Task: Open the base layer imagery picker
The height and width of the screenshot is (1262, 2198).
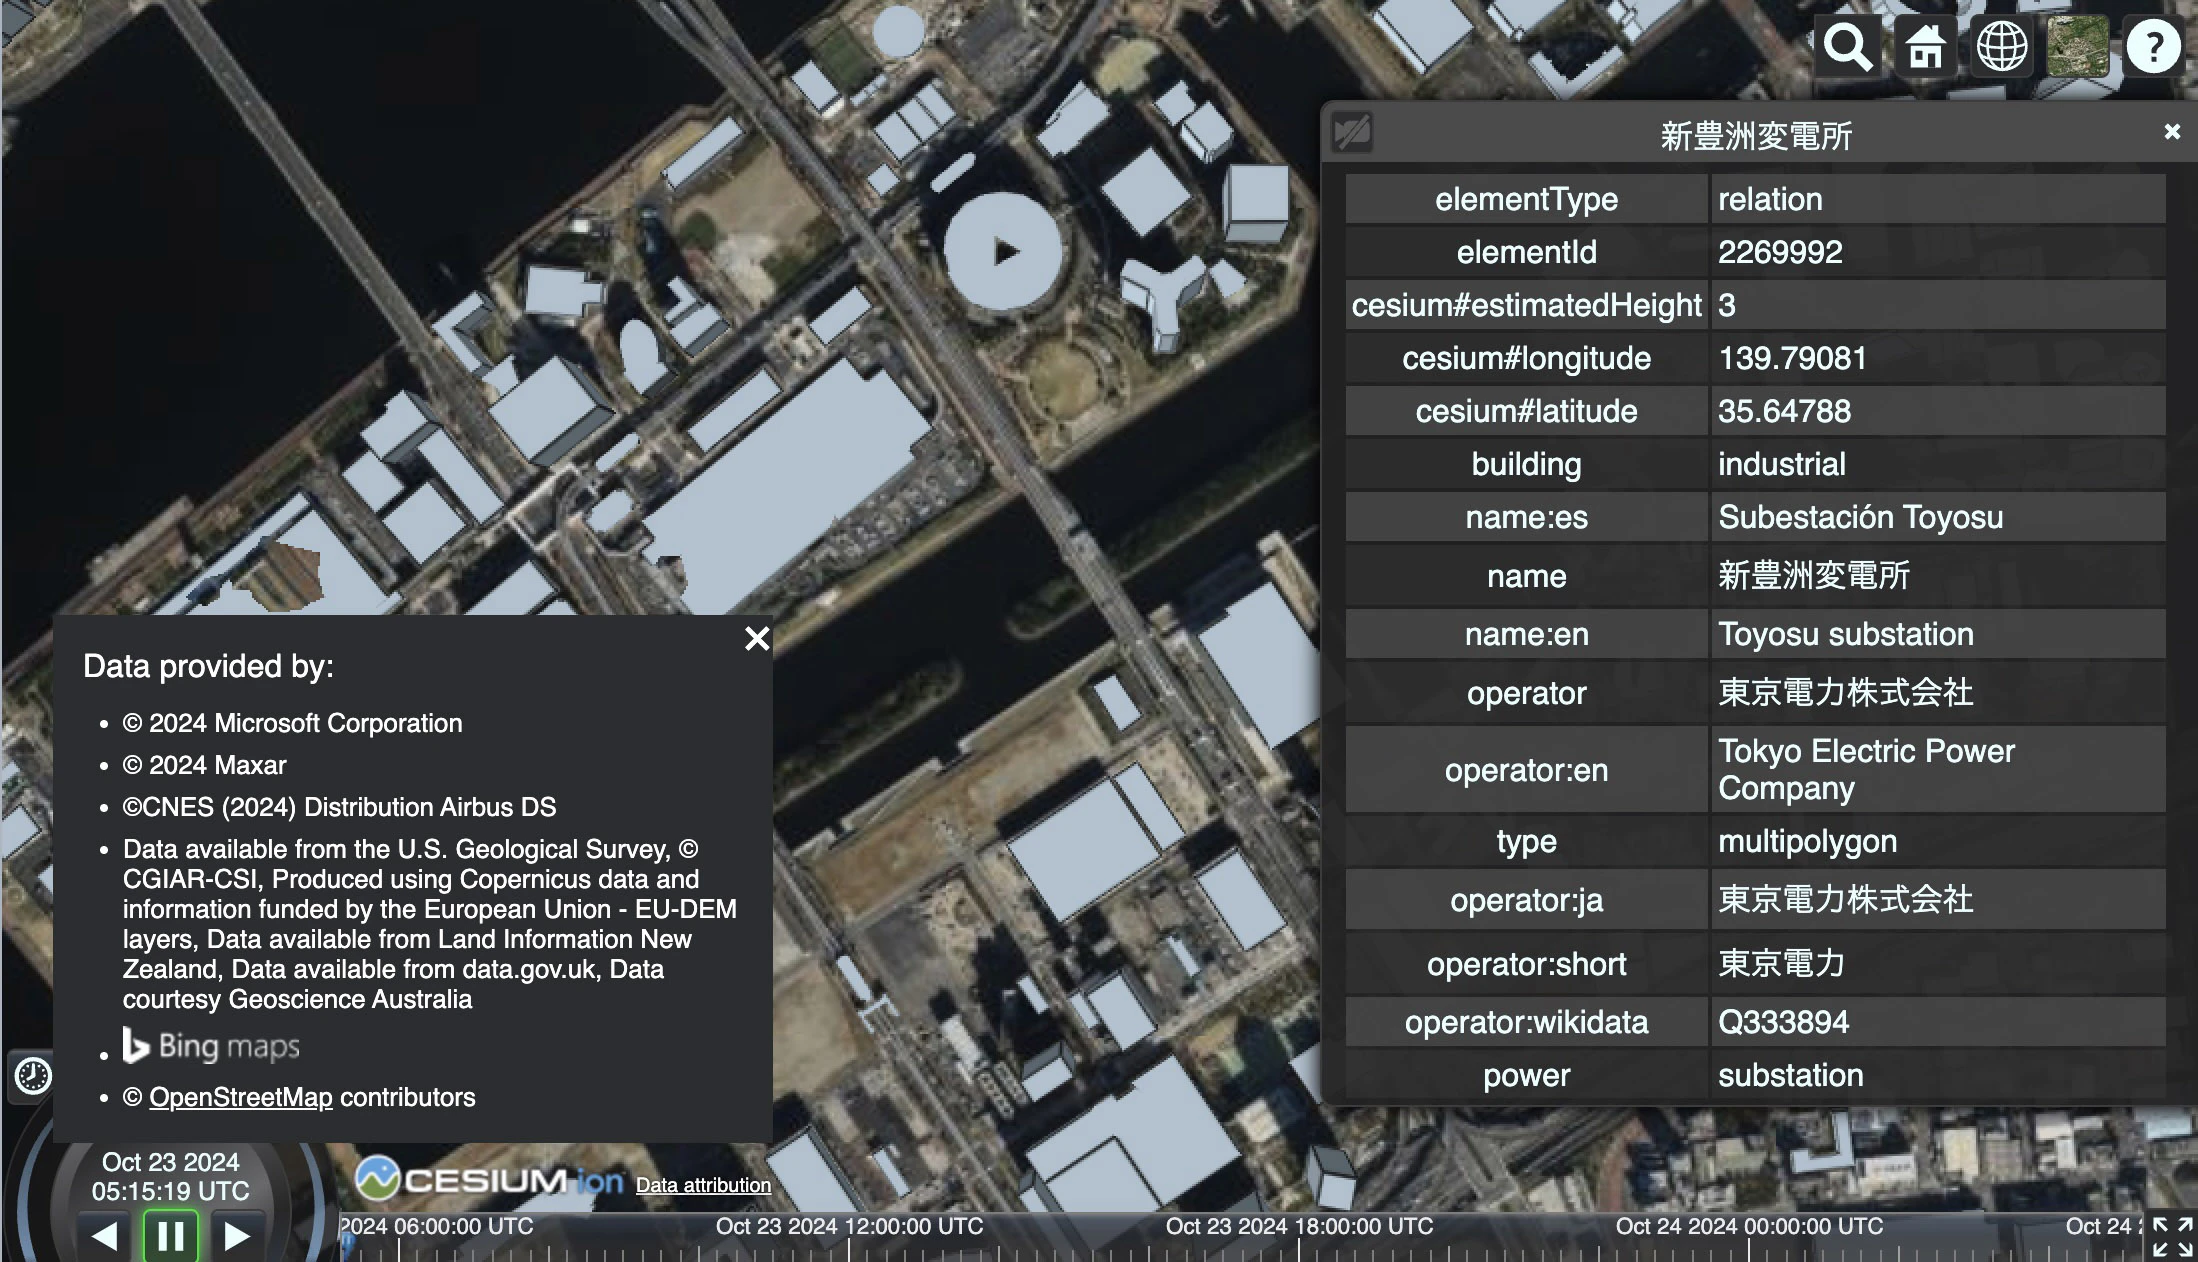Action: tap(2078, 46)
